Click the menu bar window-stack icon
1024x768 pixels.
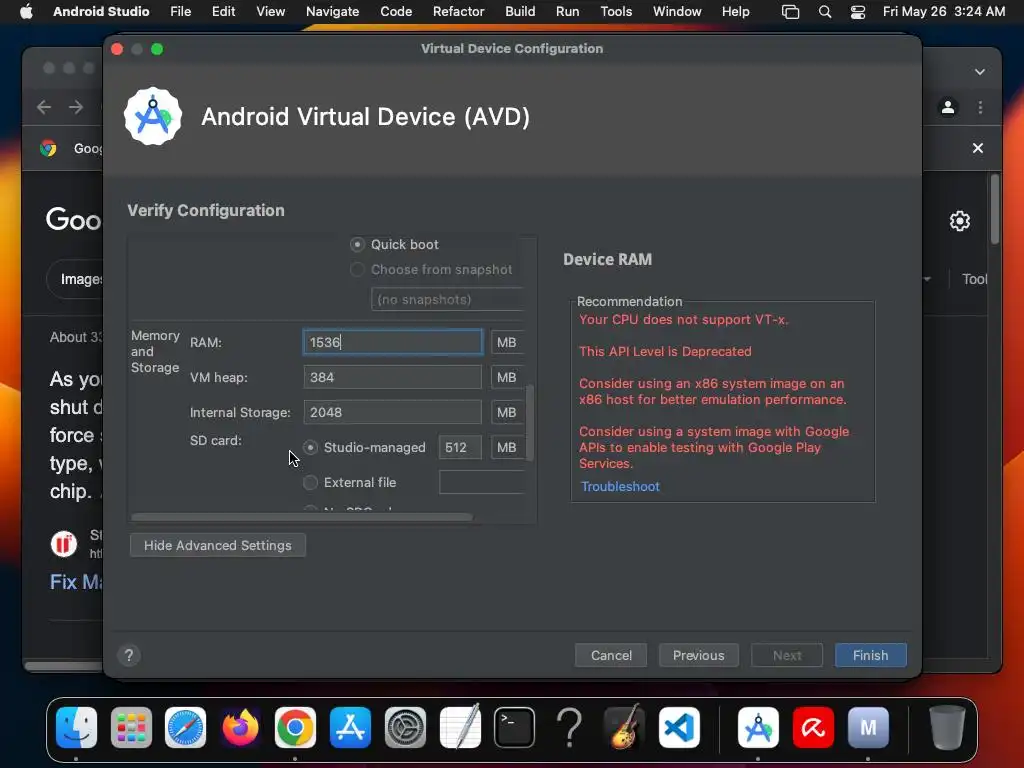(x=790, y=12)
